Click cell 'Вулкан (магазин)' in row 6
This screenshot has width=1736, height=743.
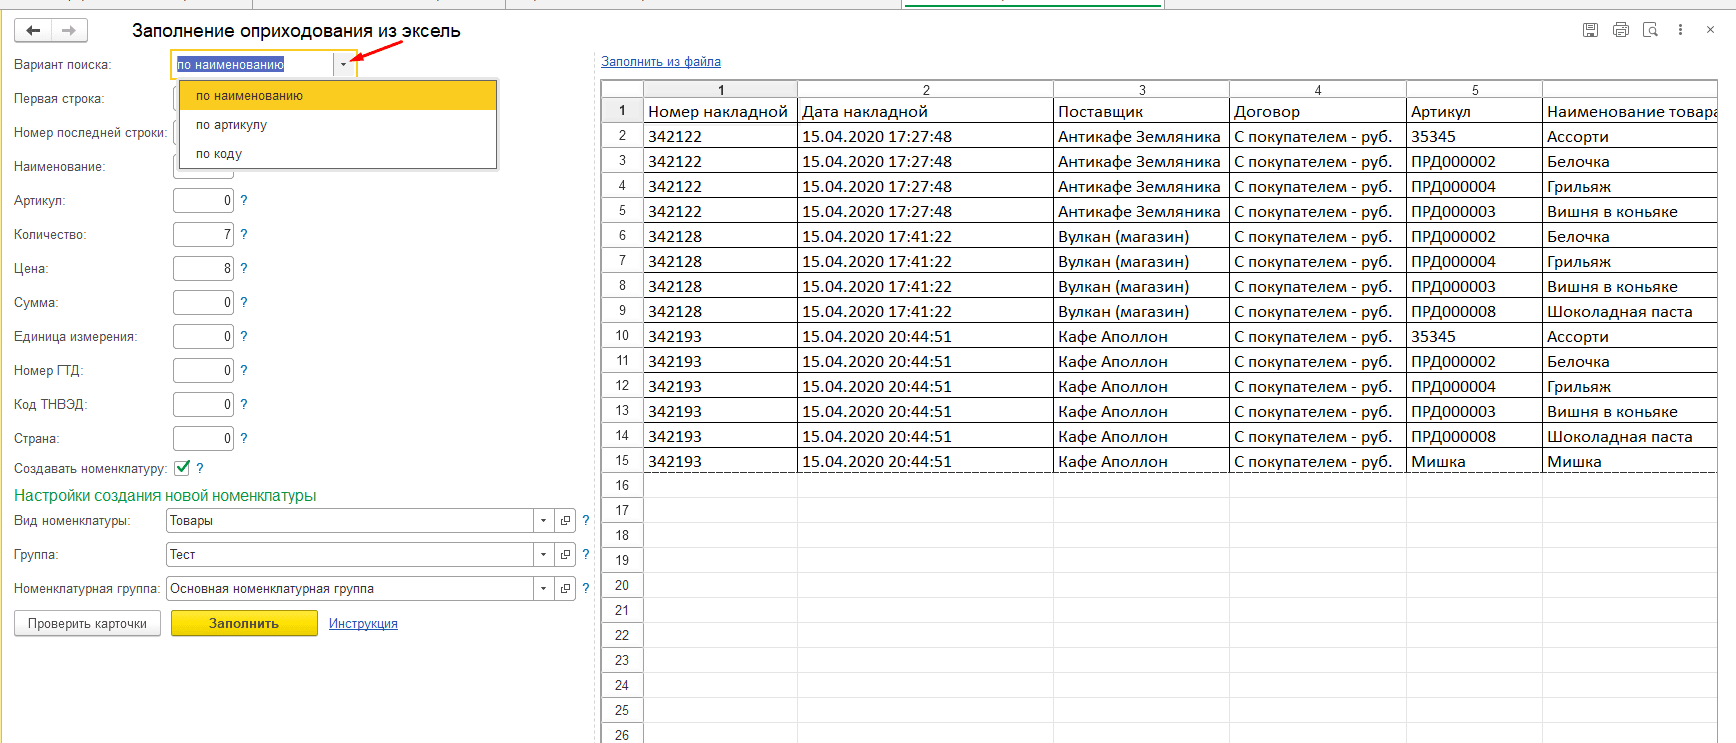click(x=1141, y=236)
